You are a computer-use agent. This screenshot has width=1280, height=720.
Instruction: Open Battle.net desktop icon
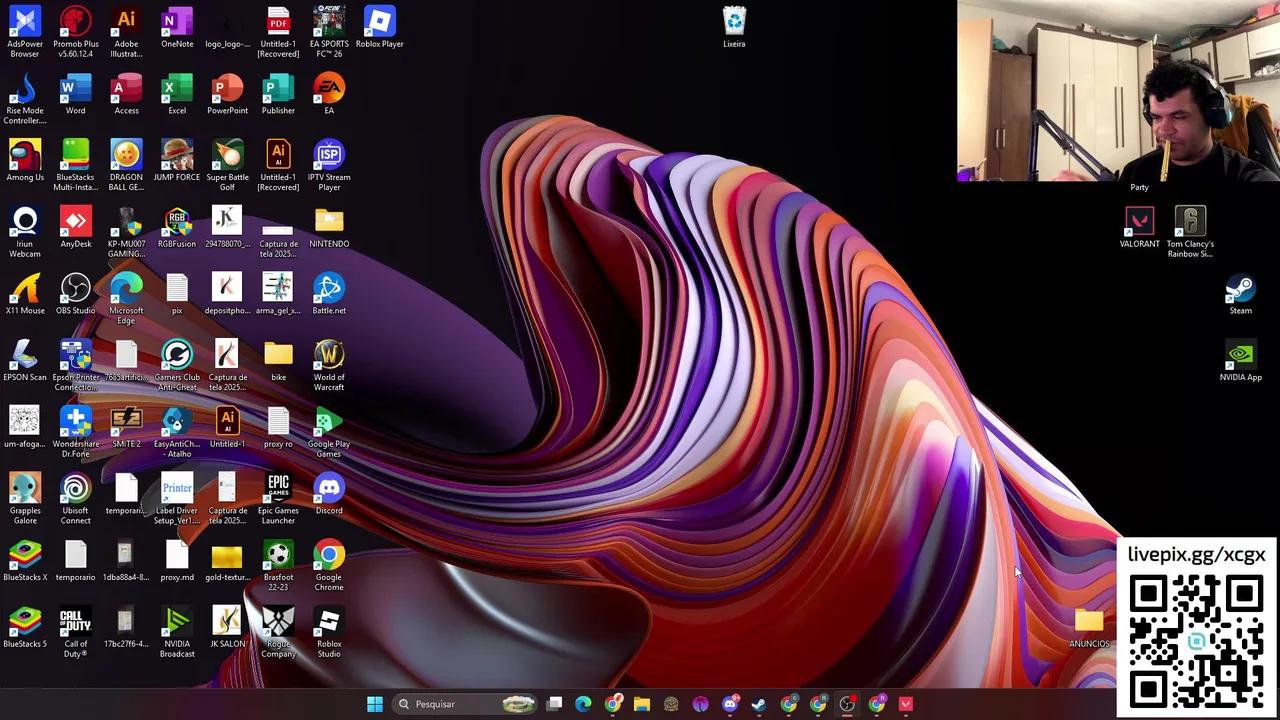329,289
